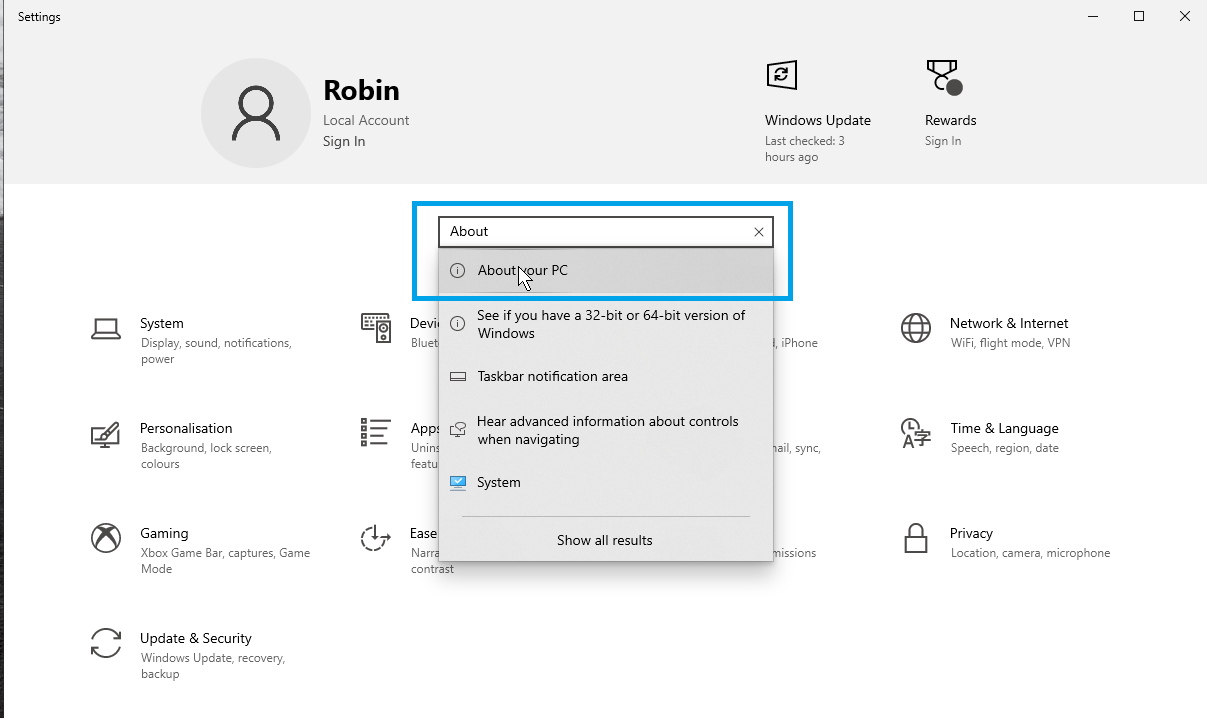Open the Gaming Xbox icon
This screenshot has height=718, width=1207.
point(106,538)
